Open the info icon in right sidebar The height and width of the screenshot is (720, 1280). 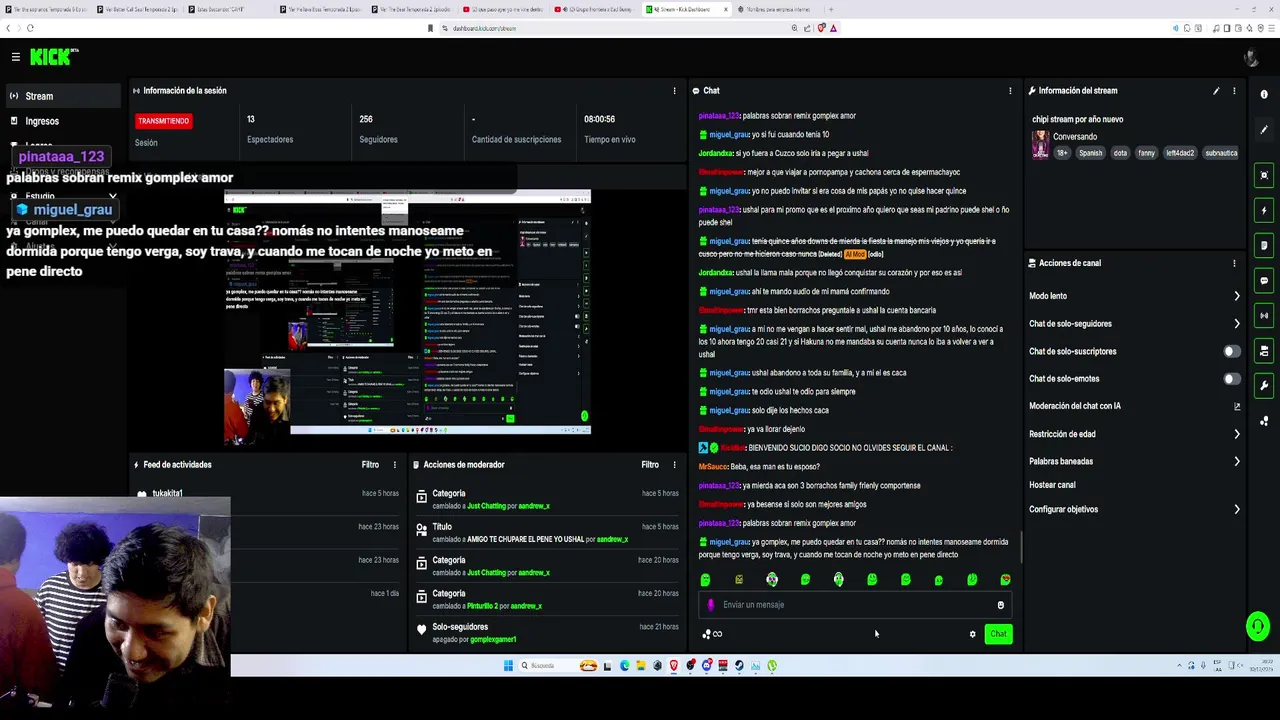(1264, 94)
